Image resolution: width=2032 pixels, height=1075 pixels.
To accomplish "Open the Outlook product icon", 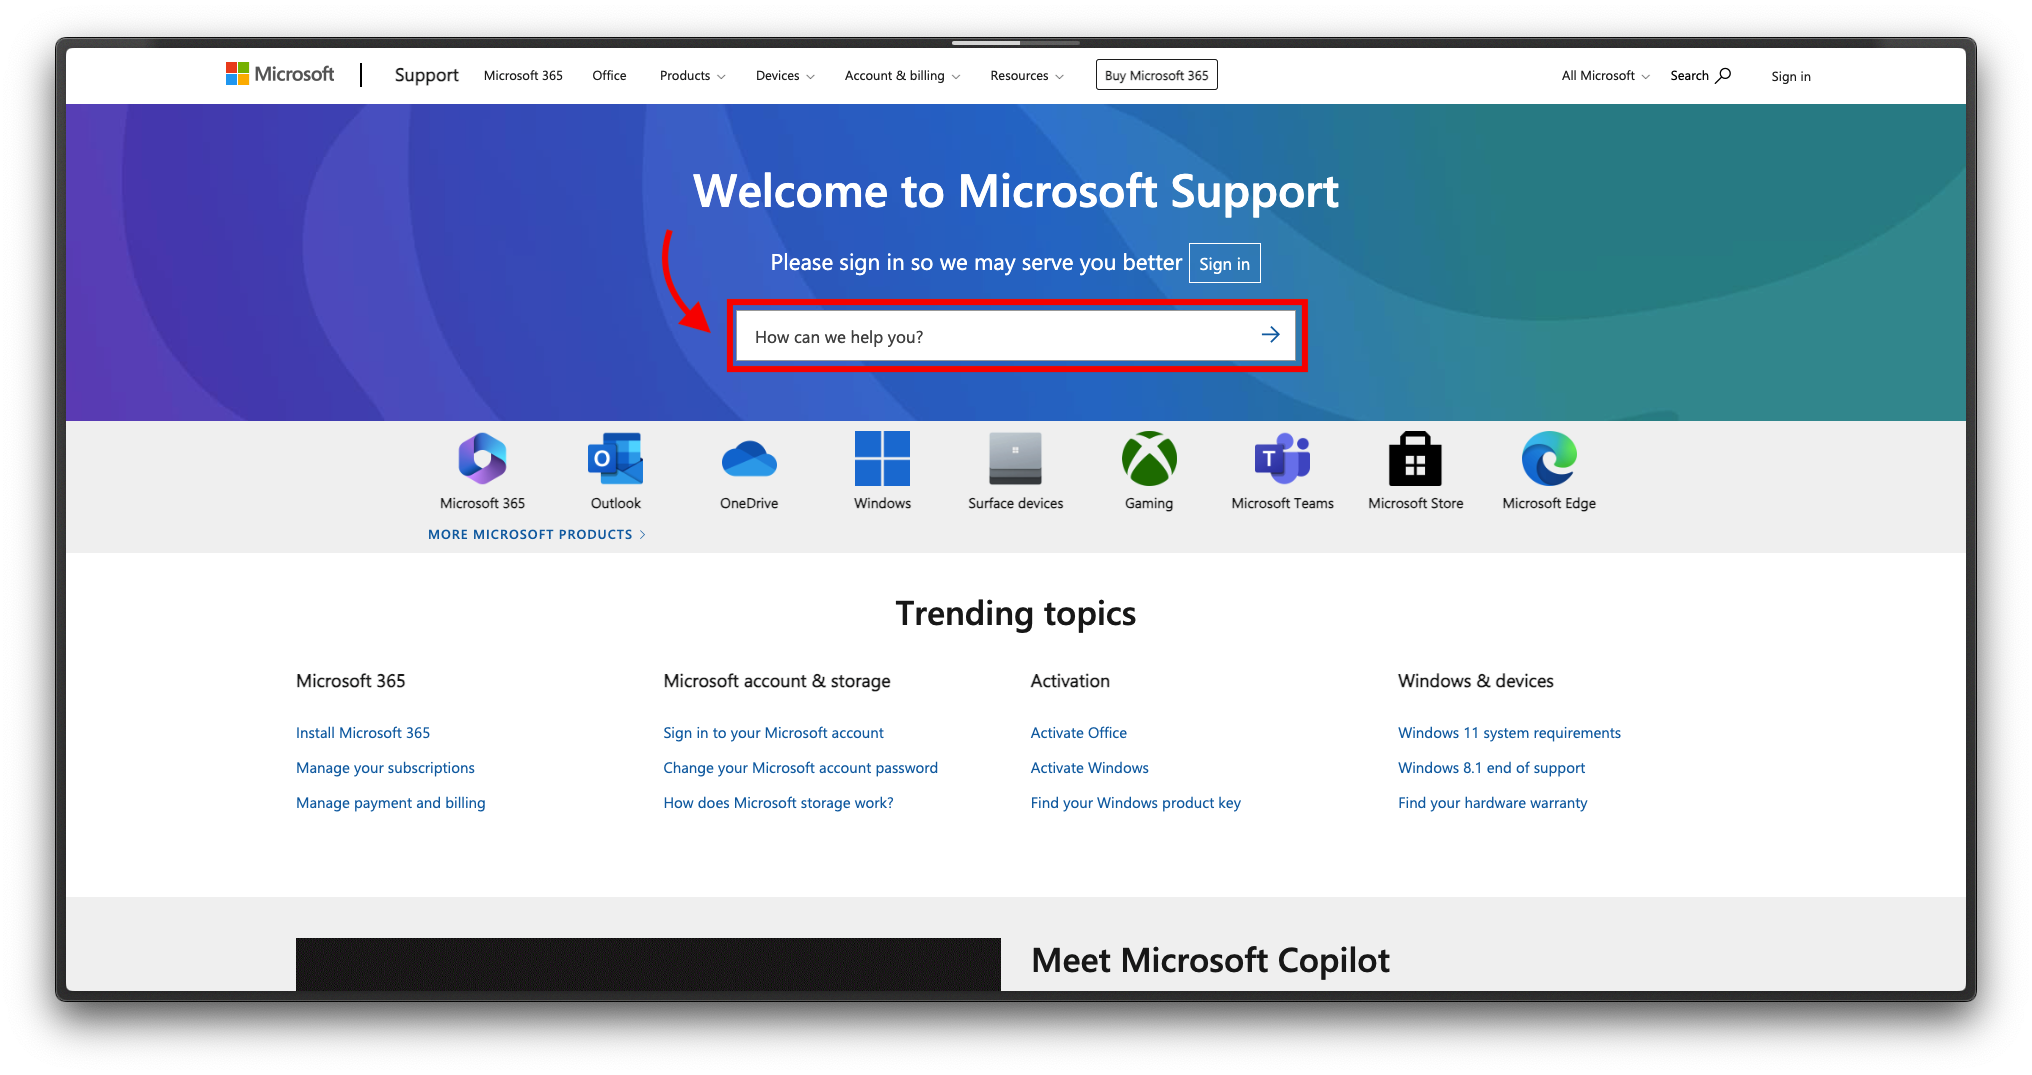I will [616, 459].
